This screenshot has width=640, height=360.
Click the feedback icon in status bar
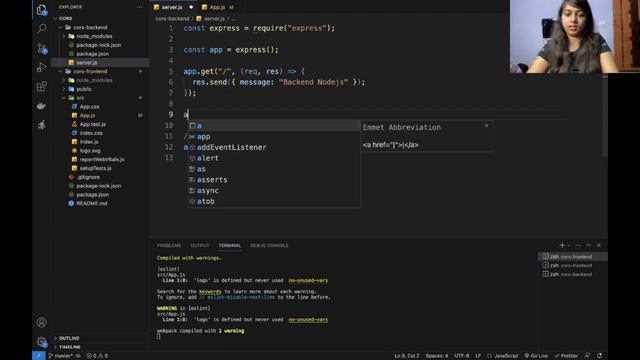tap(587, 356)
